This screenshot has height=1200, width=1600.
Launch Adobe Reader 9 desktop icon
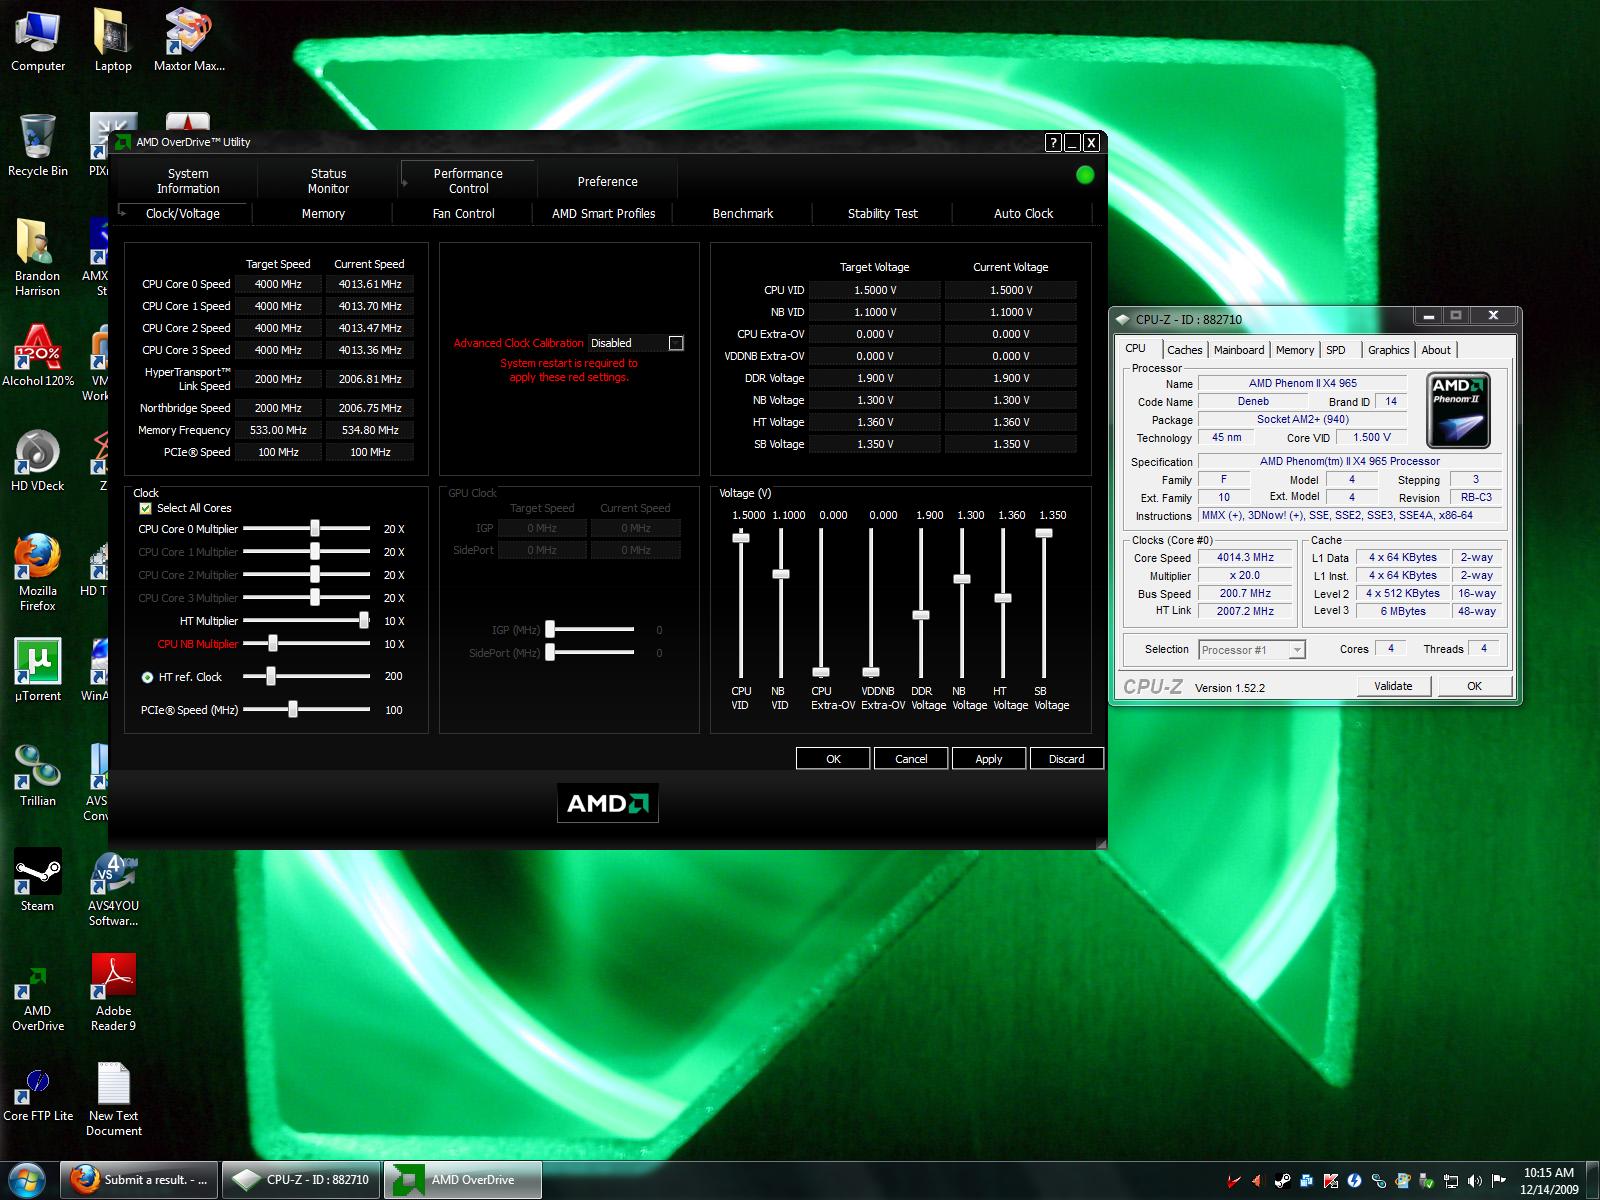[x=113, y=992]
